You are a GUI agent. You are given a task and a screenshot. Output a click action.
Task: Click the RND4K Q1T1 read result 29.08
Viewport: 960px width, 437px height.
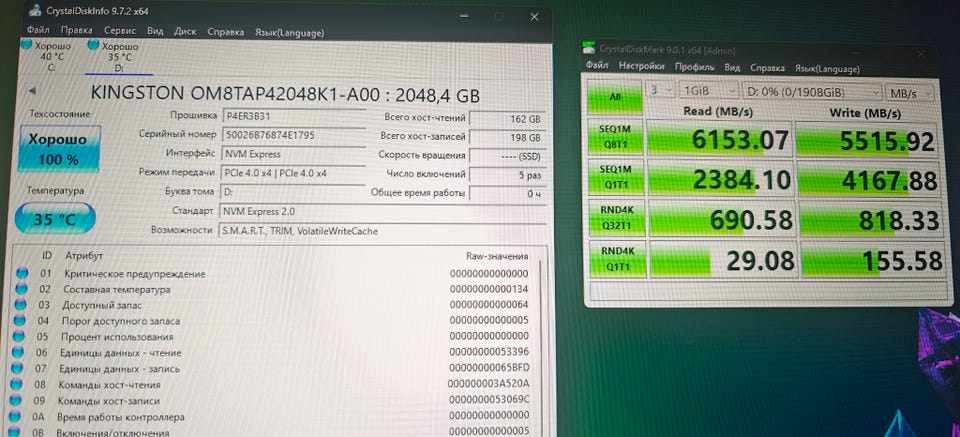pos(722,260)
